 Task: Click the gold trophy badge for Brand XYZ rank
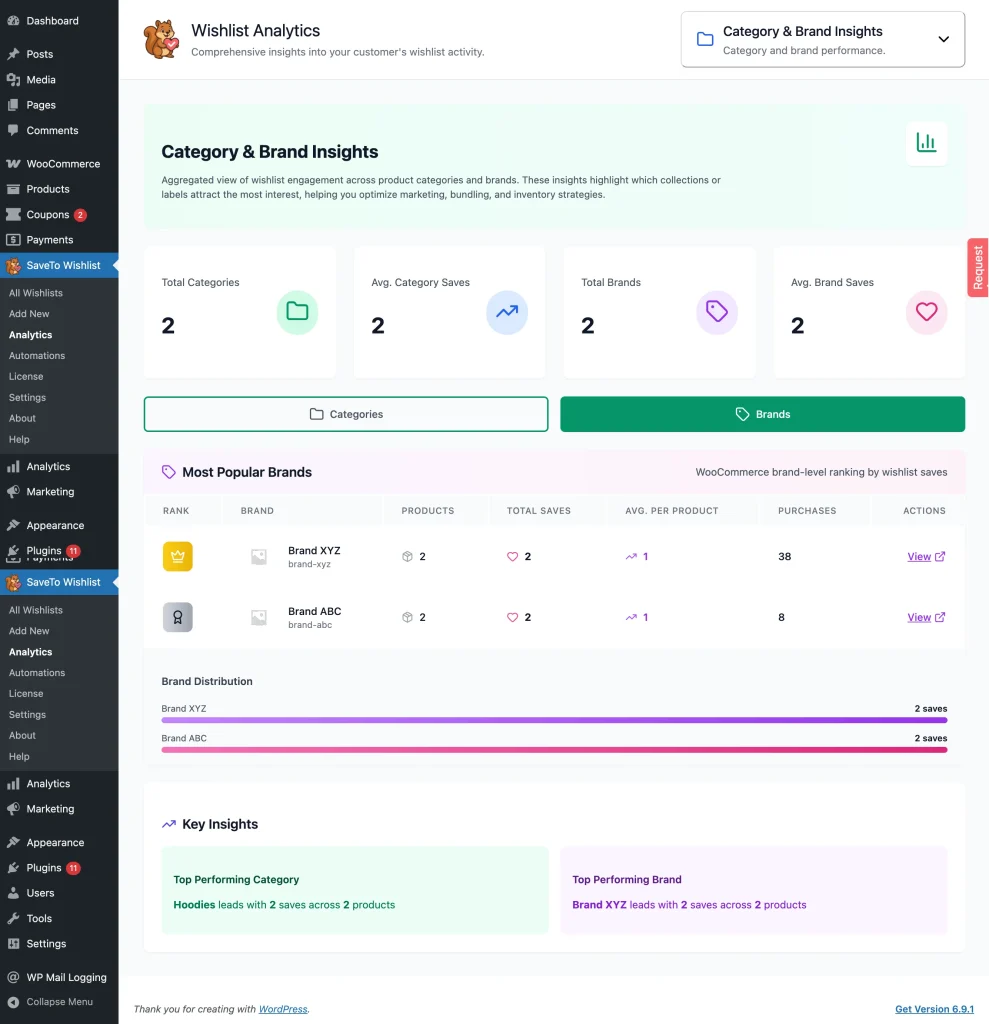point(178,556)
